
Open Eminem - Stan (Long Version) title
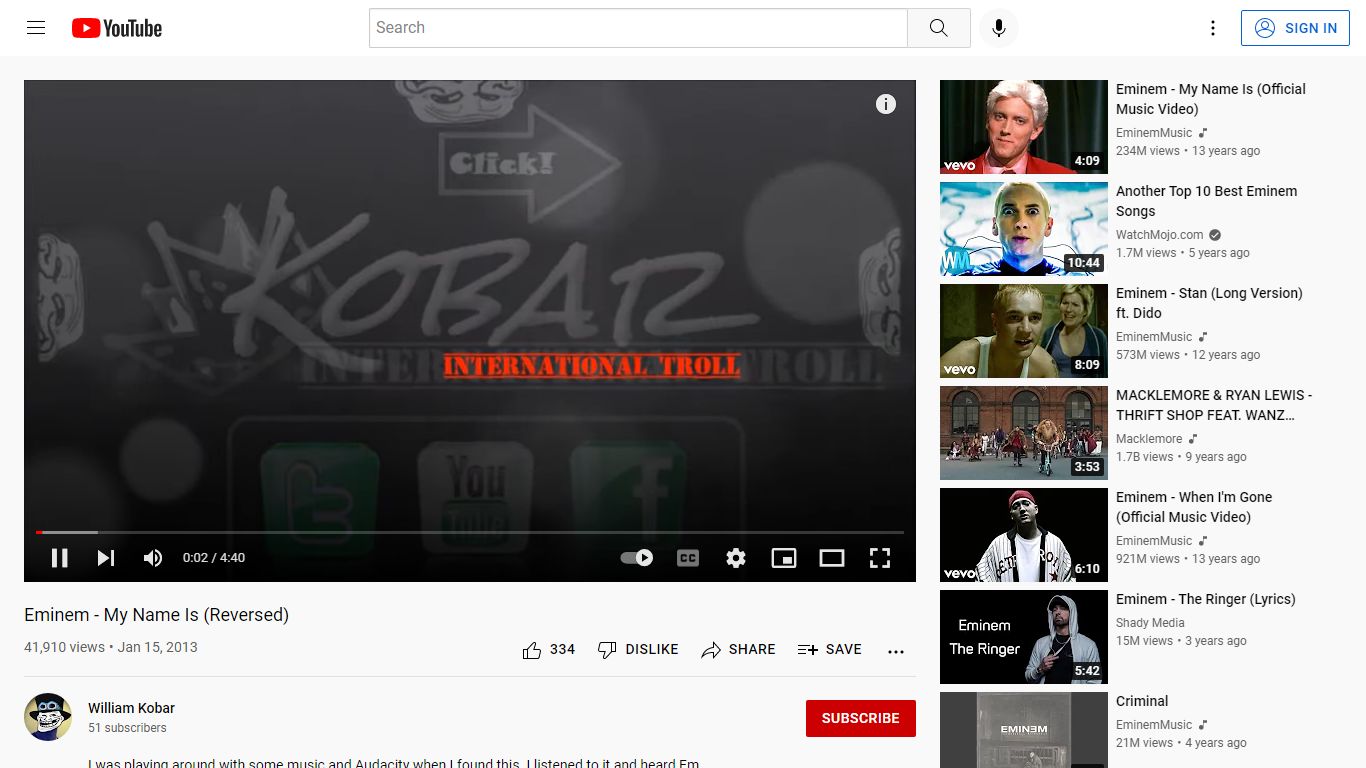point(1209,303)
